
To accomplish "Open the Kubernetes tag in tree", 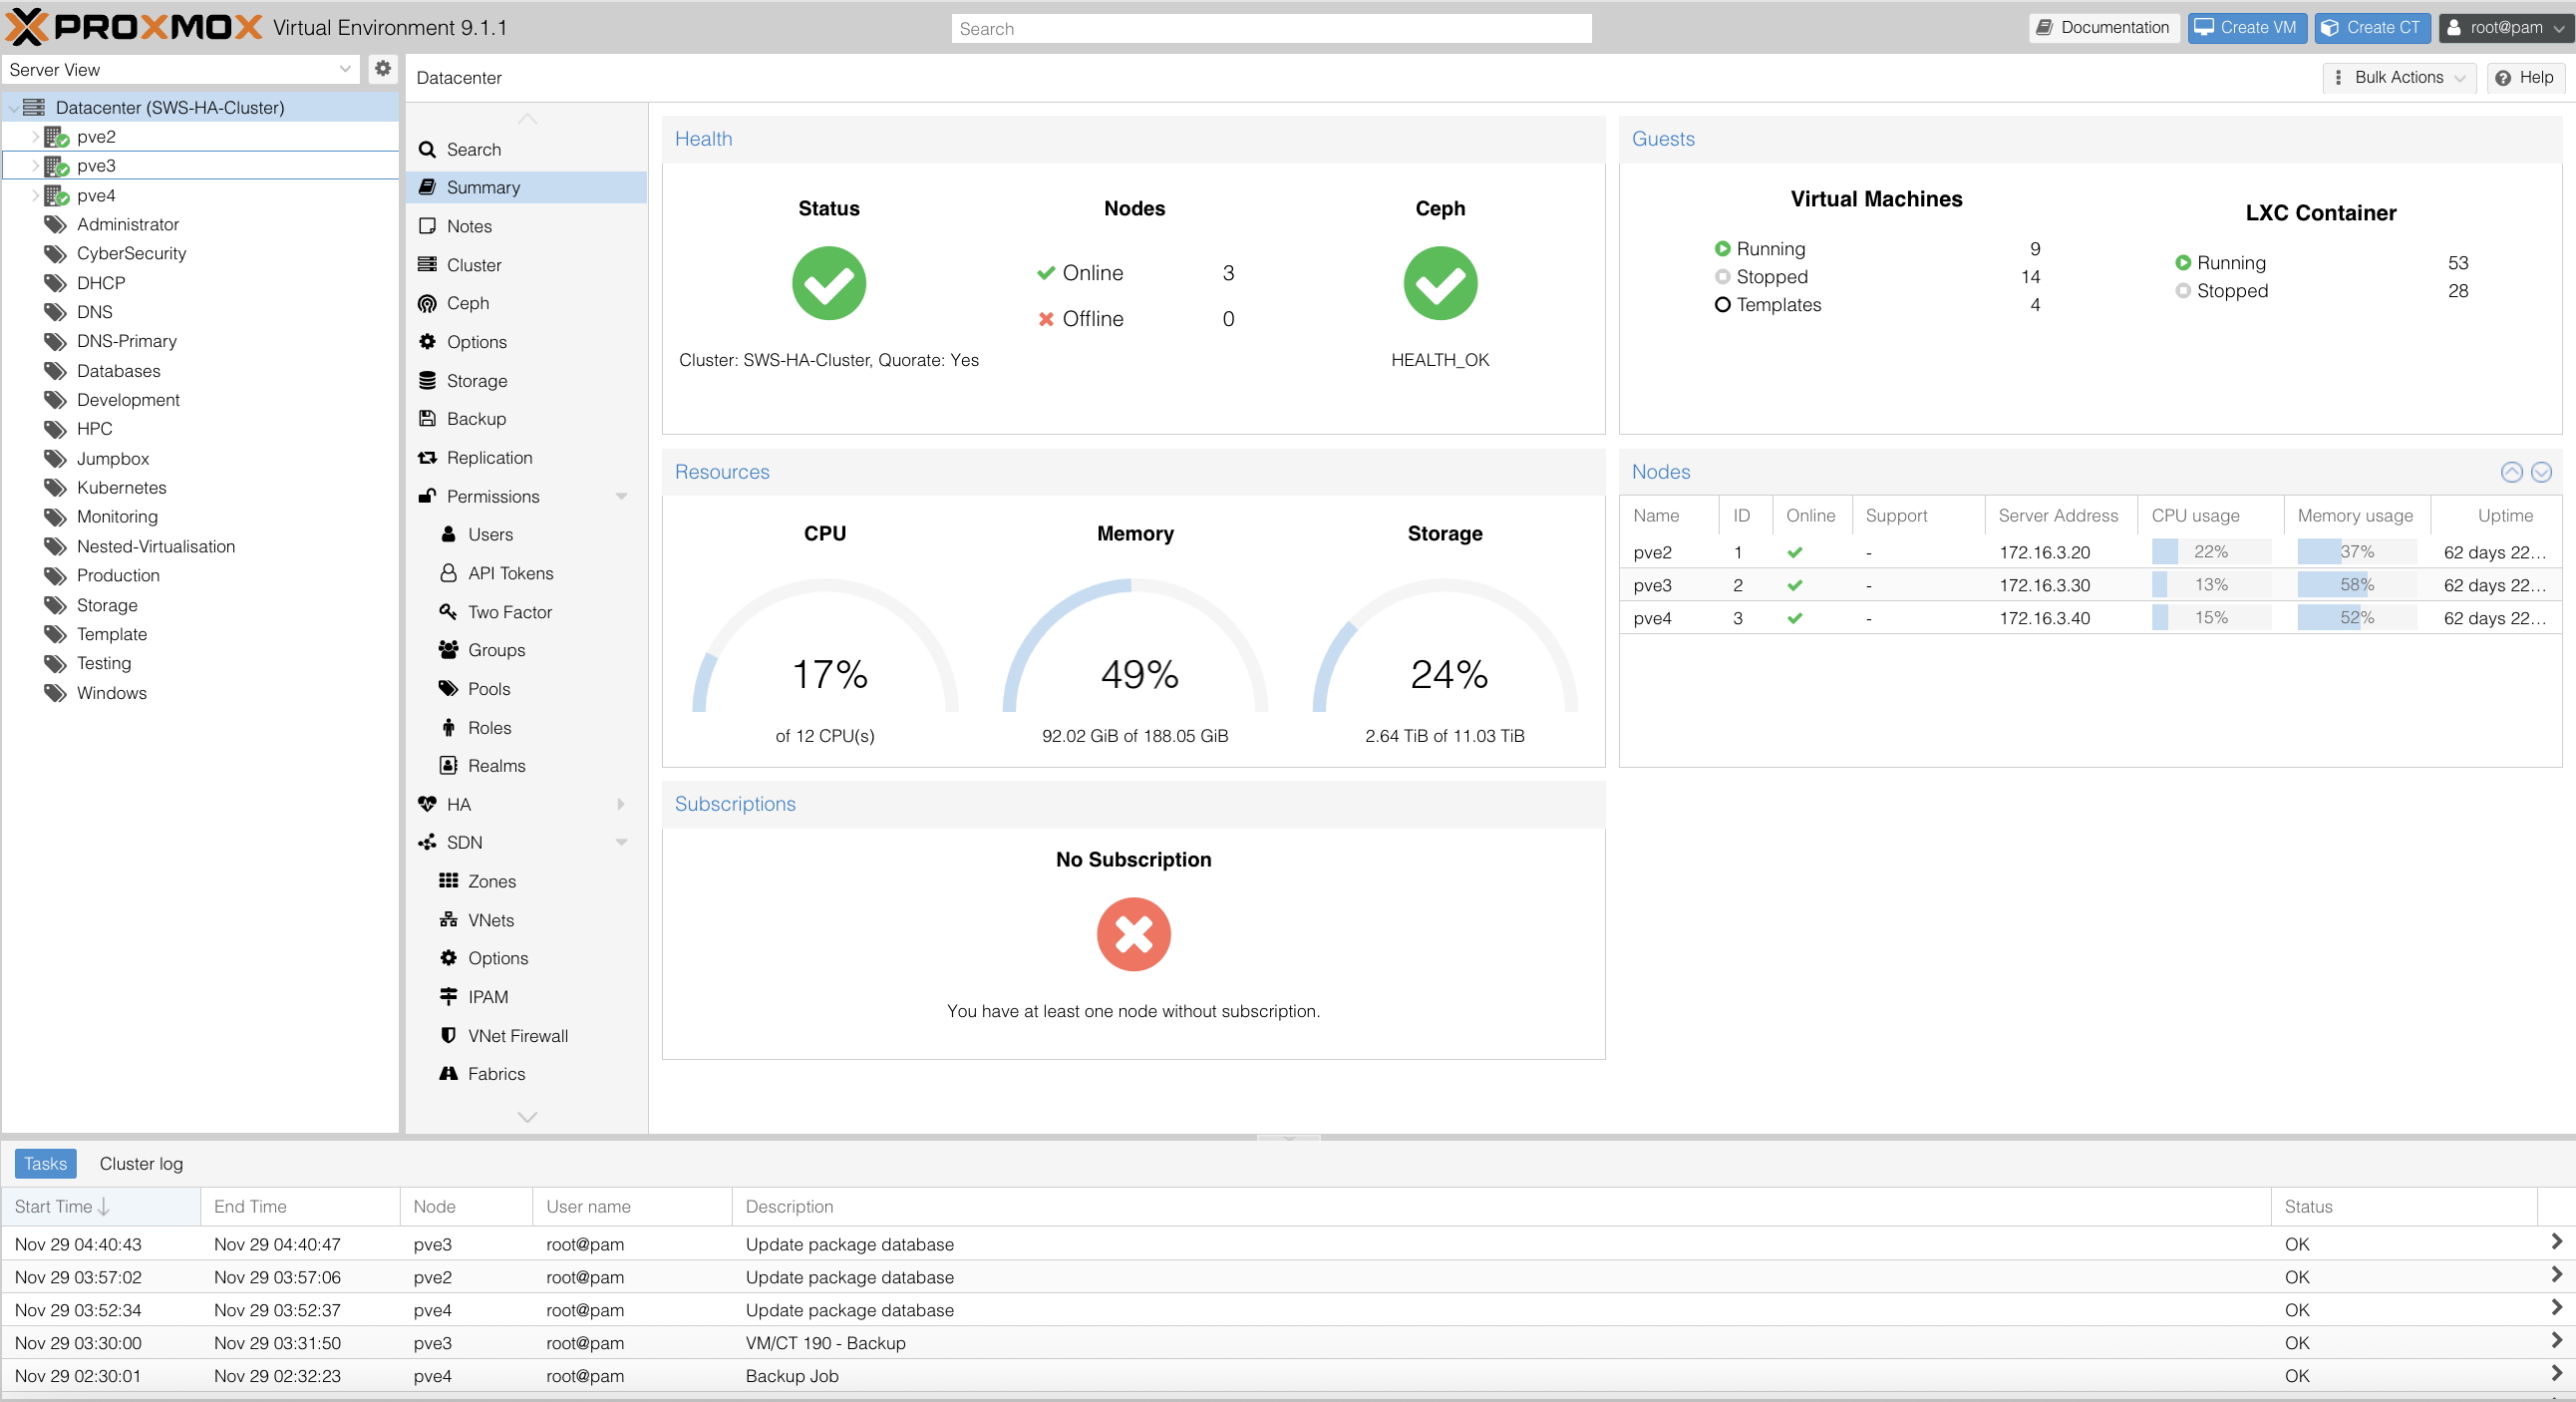I will coord(121,488).
